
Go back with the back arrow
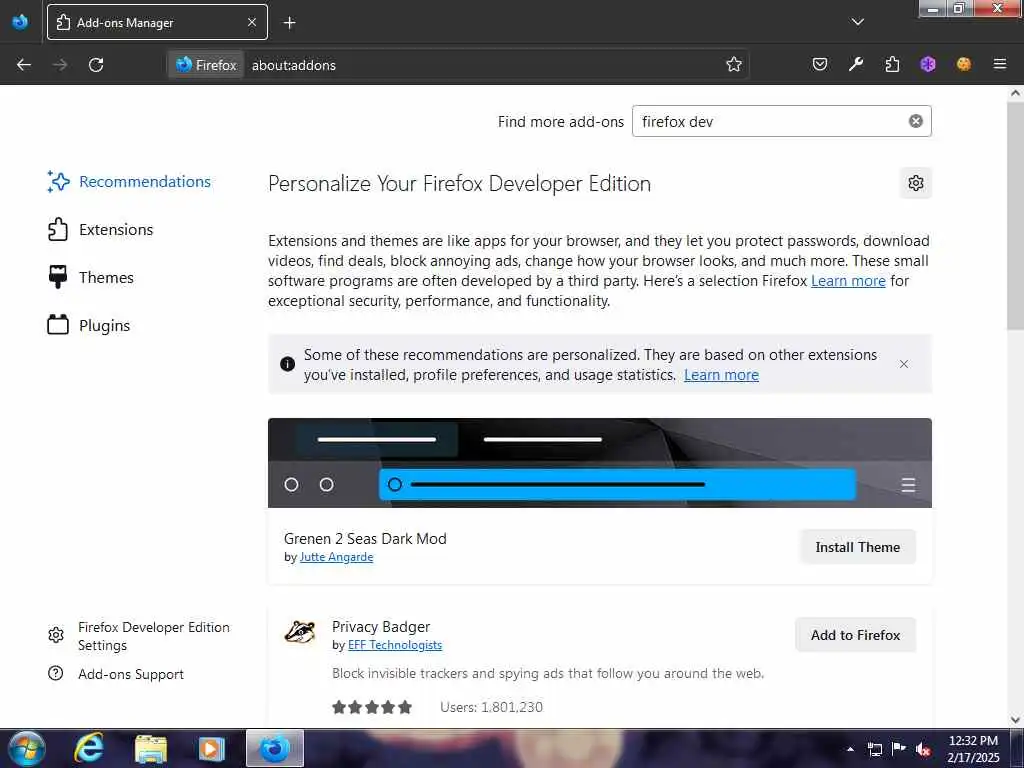pos(24,65)
